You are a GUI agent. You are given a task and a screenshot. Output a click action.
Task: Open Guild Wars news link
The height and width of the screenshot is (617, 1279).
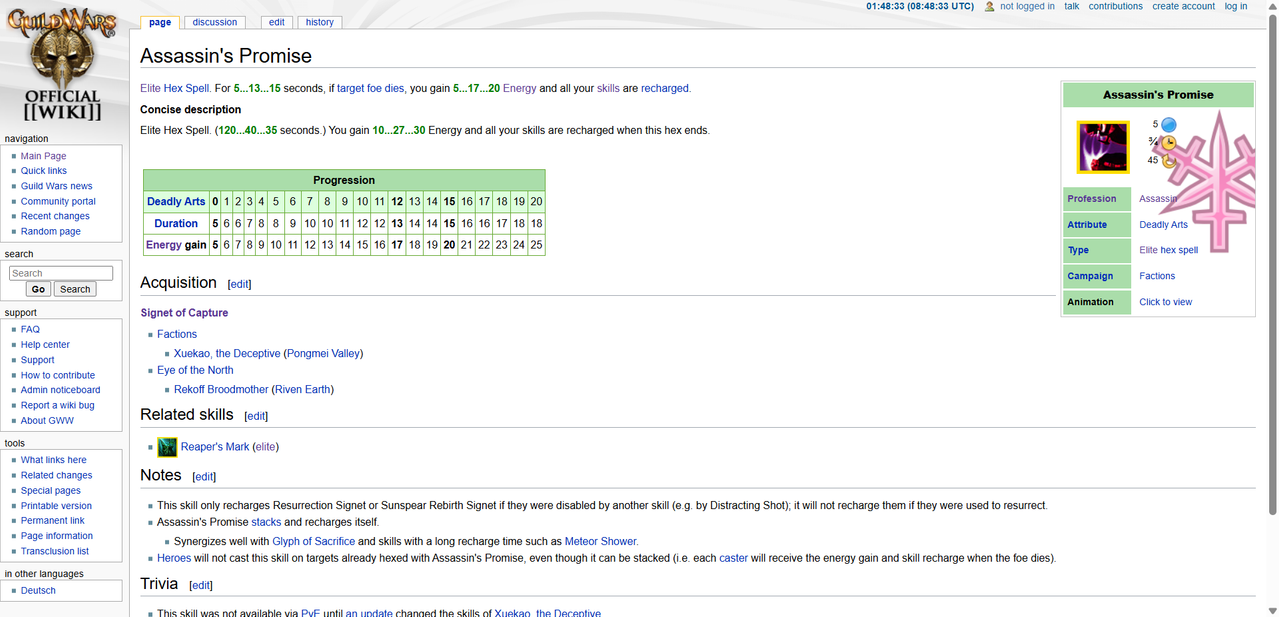coord(57,186)
